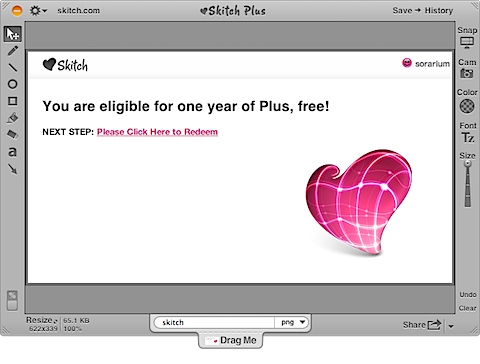Viewport: 480px width, 364px height.
Task: Click Clear in the right panel
Action: click(x=467, y=308)
